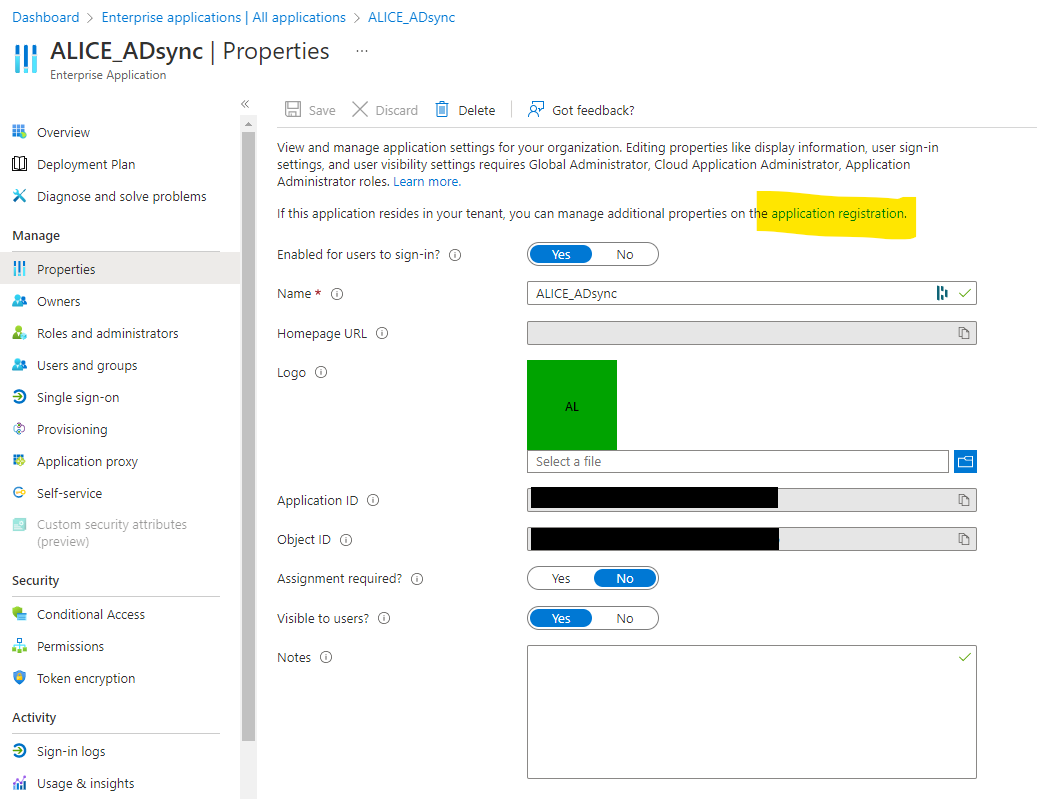The height and width of the screenshot is (799, 1037).
Task: Click the Got feedback person icon
Action: pos(536,109)
